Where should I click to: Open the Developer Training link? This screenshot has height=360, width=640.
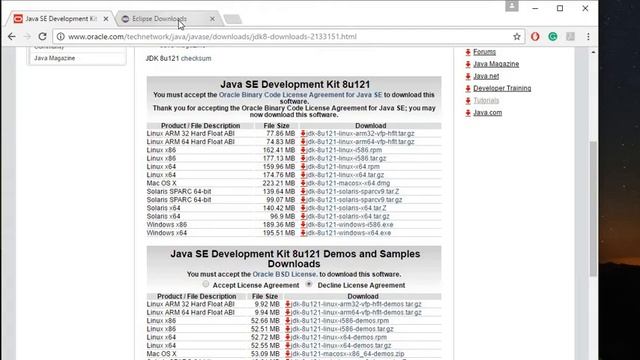502,89
